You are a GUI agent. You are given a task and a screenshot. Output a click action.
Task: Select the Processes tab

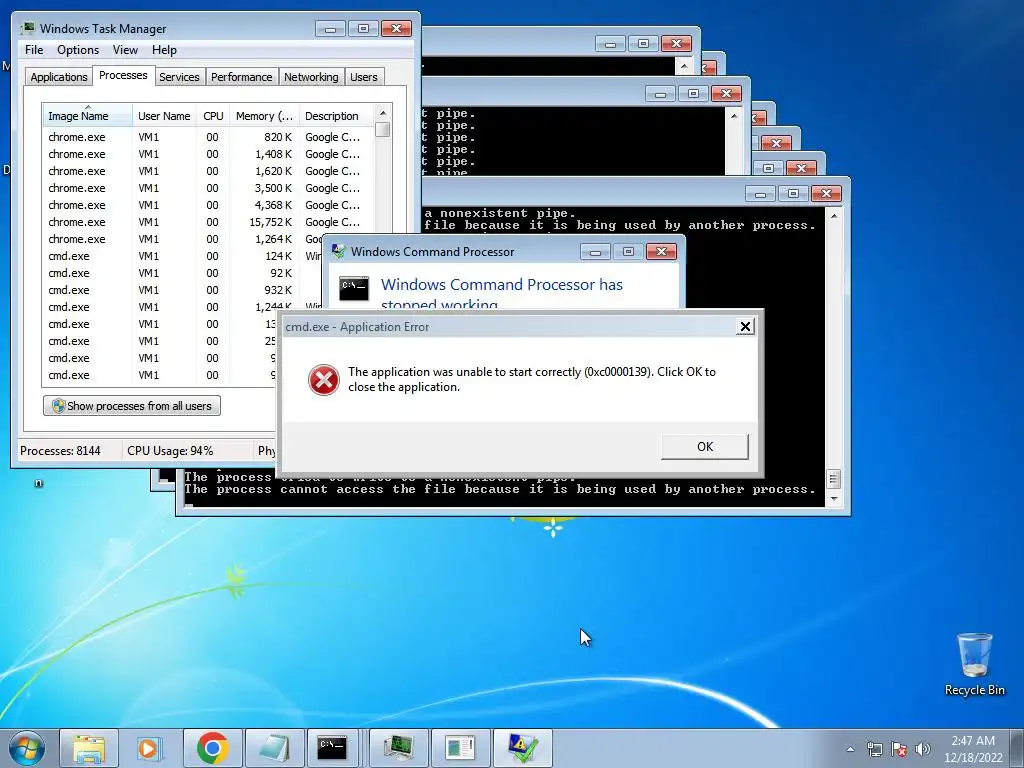pyautogui.click(x=123, y=75)
